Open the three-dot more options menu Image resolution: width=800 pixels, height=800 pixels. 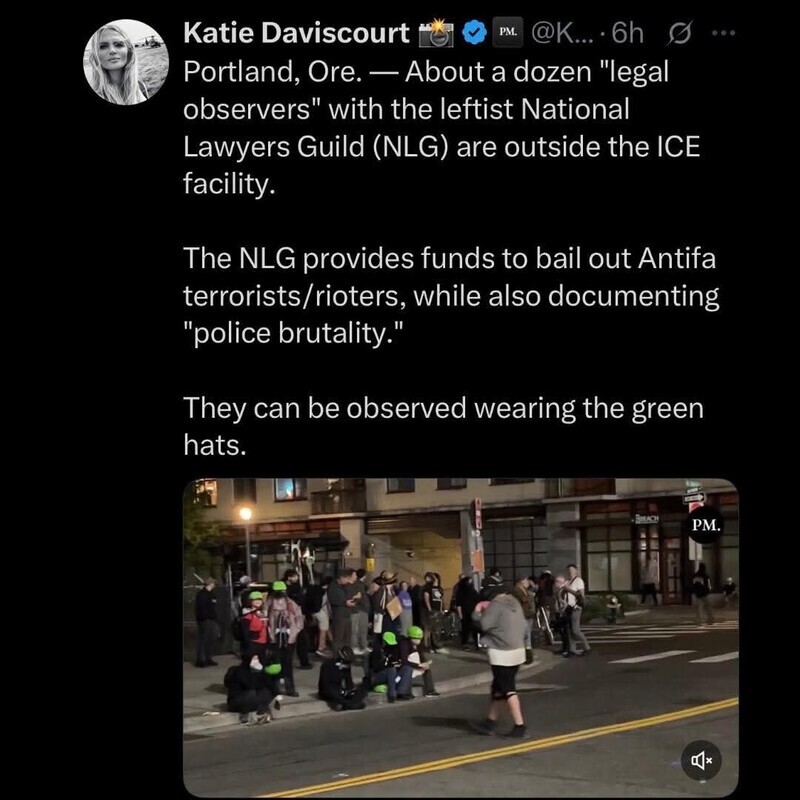(x=724, y=33)
